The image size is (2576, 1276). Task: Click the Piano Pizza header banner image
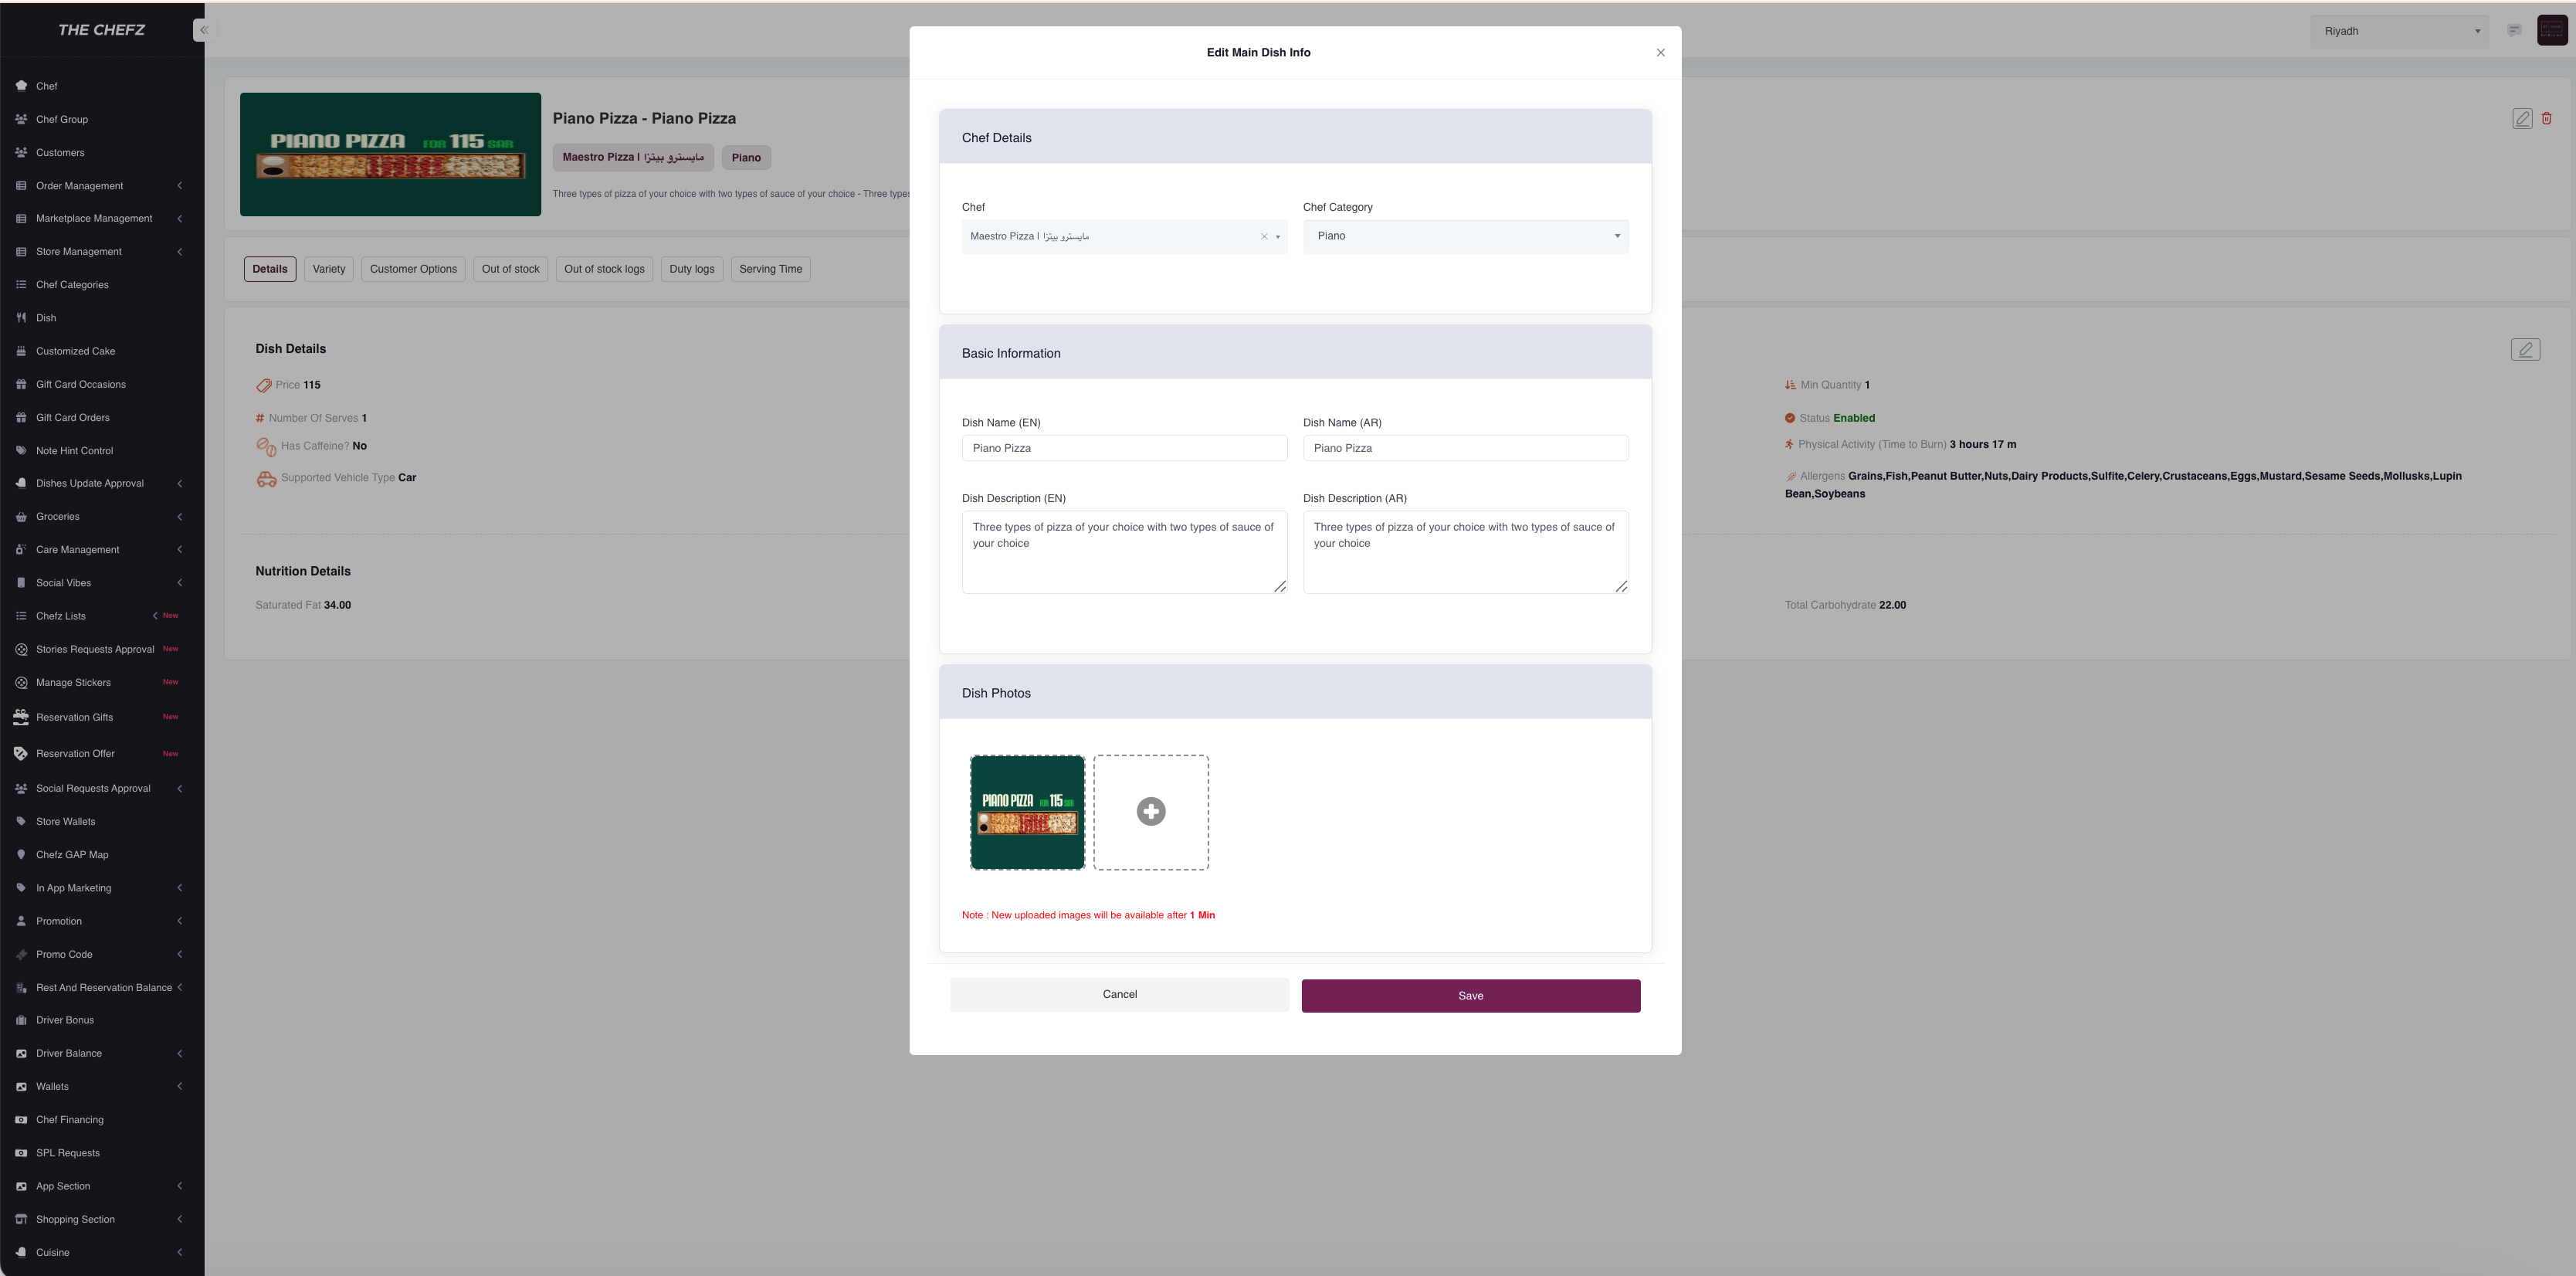coord(390,155)
